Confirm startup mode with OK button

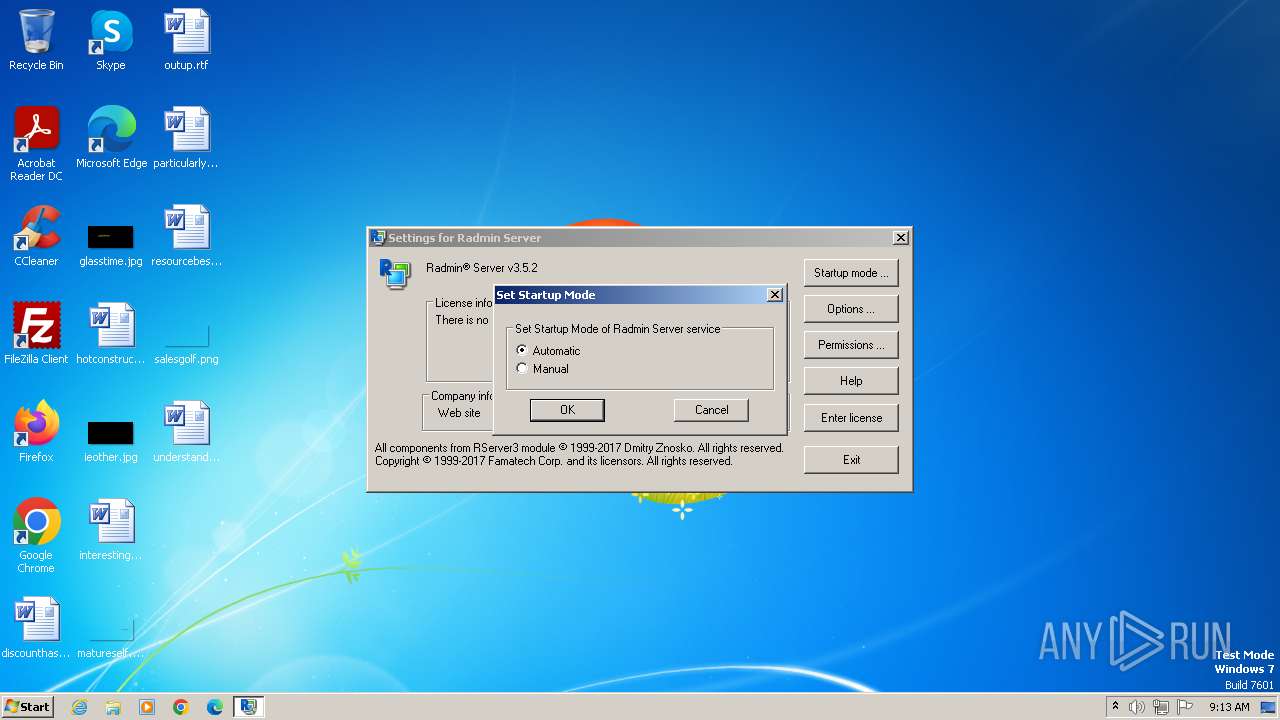coord(567,410)
